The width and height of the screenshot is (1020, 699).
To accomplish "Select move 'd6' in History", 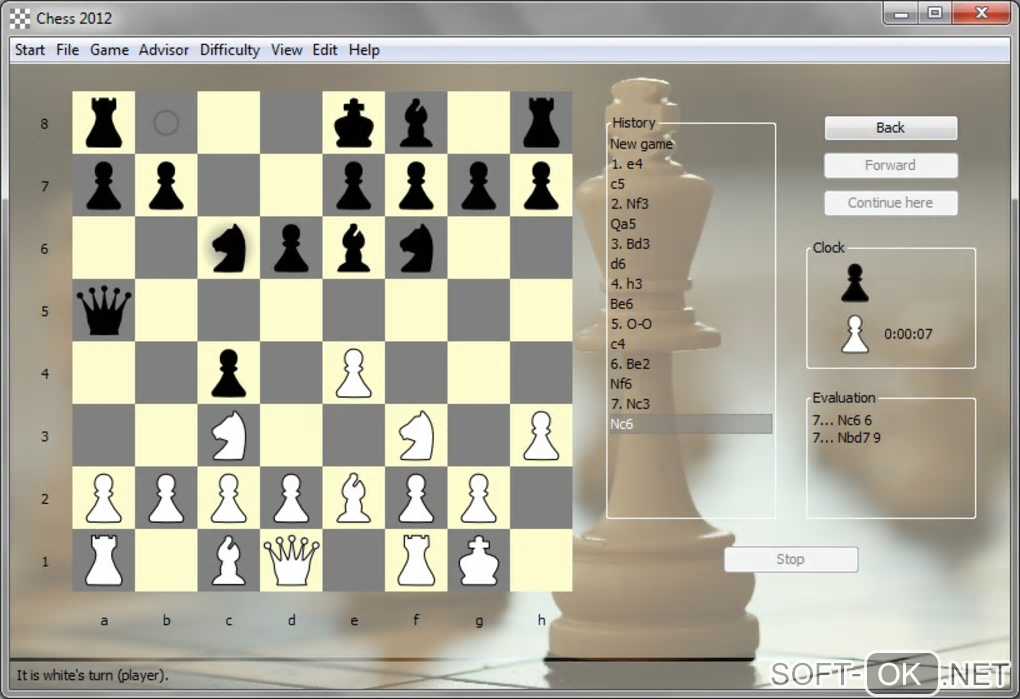I will pos(690,264).
